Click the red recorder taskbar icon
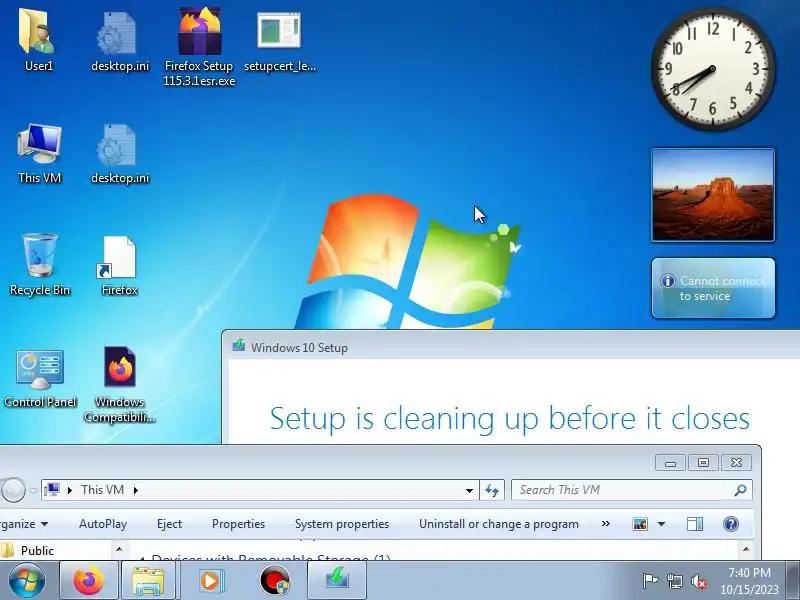 [x=274, y=581]
